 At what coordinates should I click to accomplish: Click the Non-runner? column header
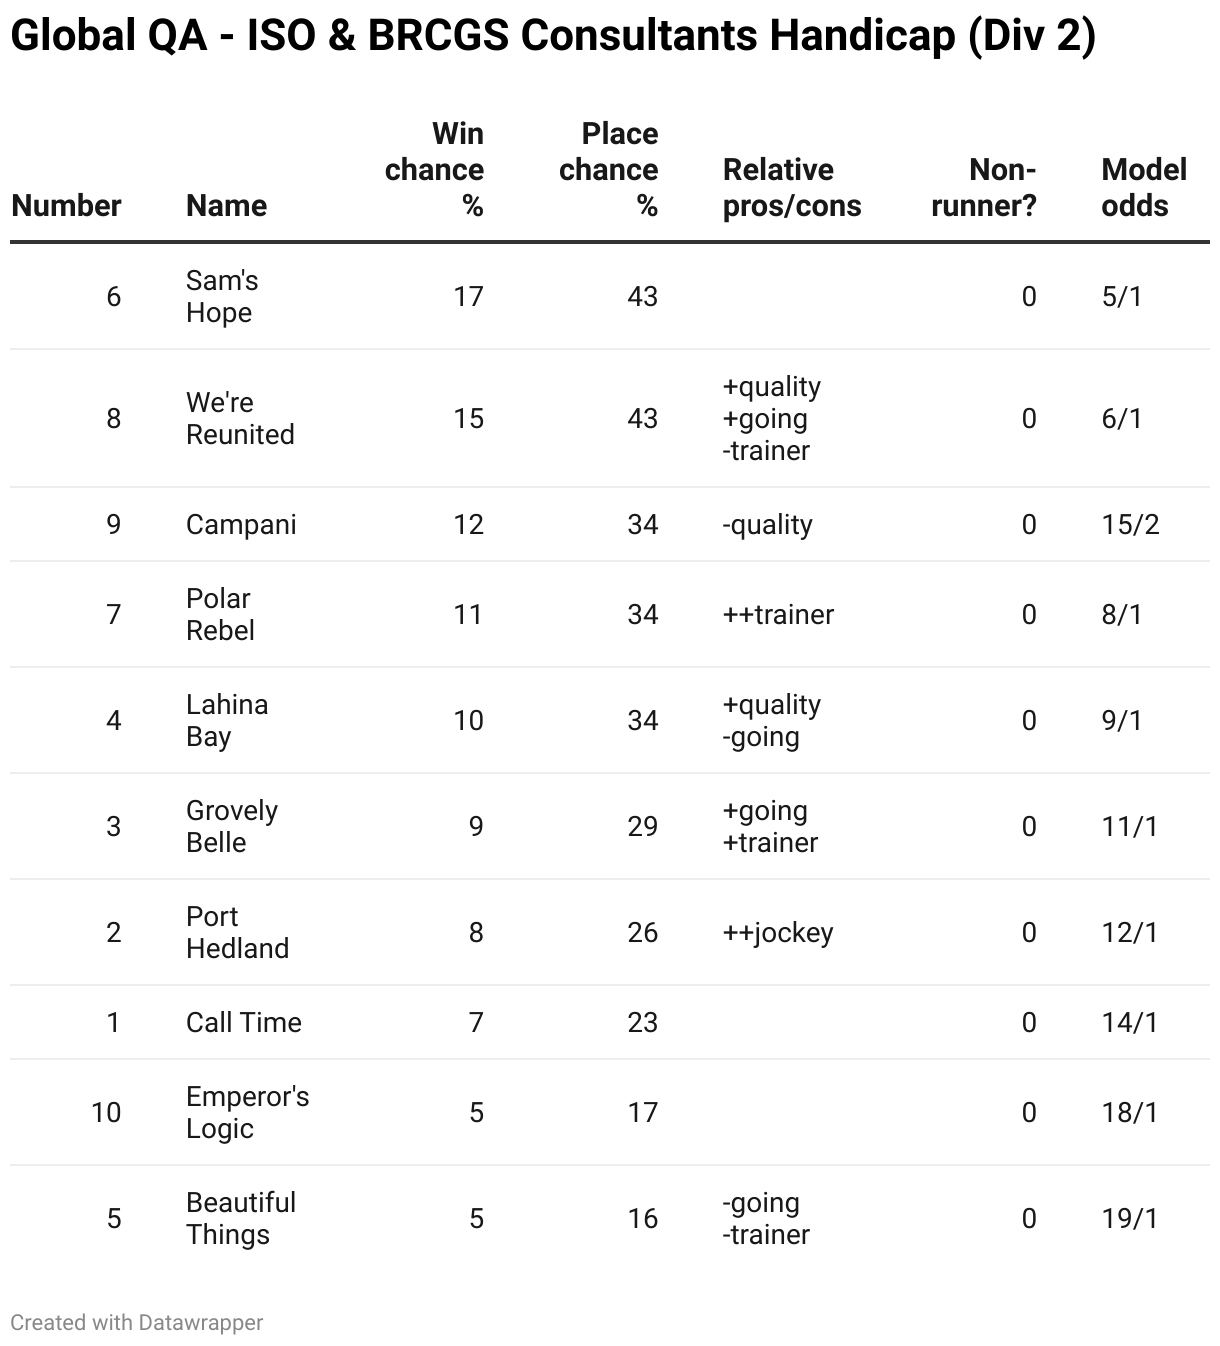pos(984,188)
